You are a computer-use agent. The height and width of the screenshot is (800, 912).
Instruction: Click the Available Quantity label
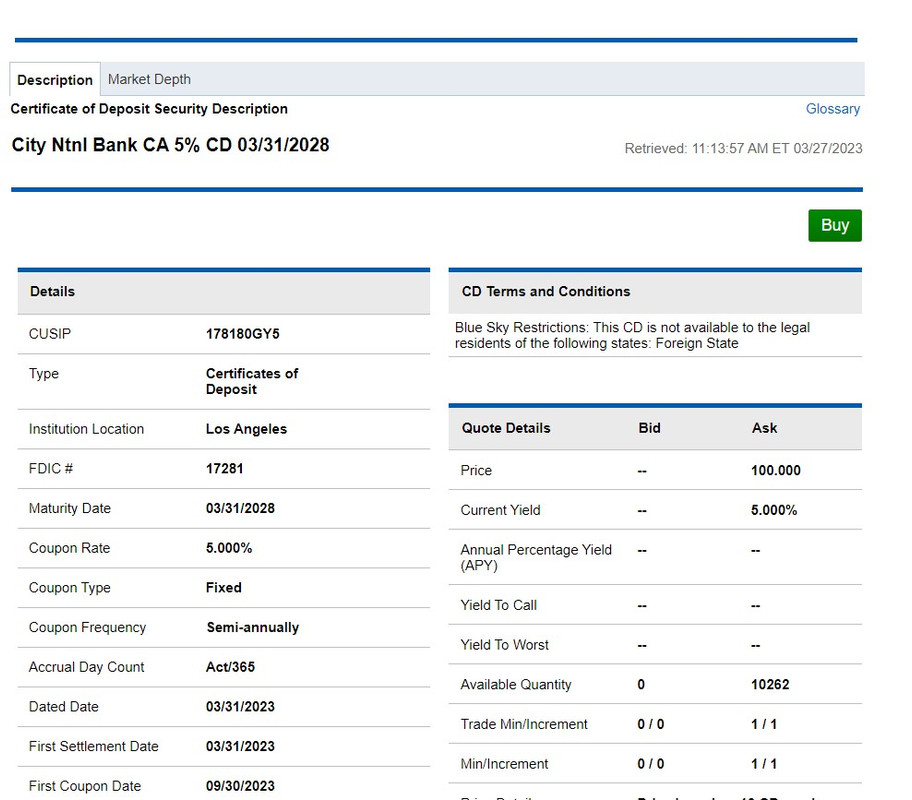pos(516,684)
